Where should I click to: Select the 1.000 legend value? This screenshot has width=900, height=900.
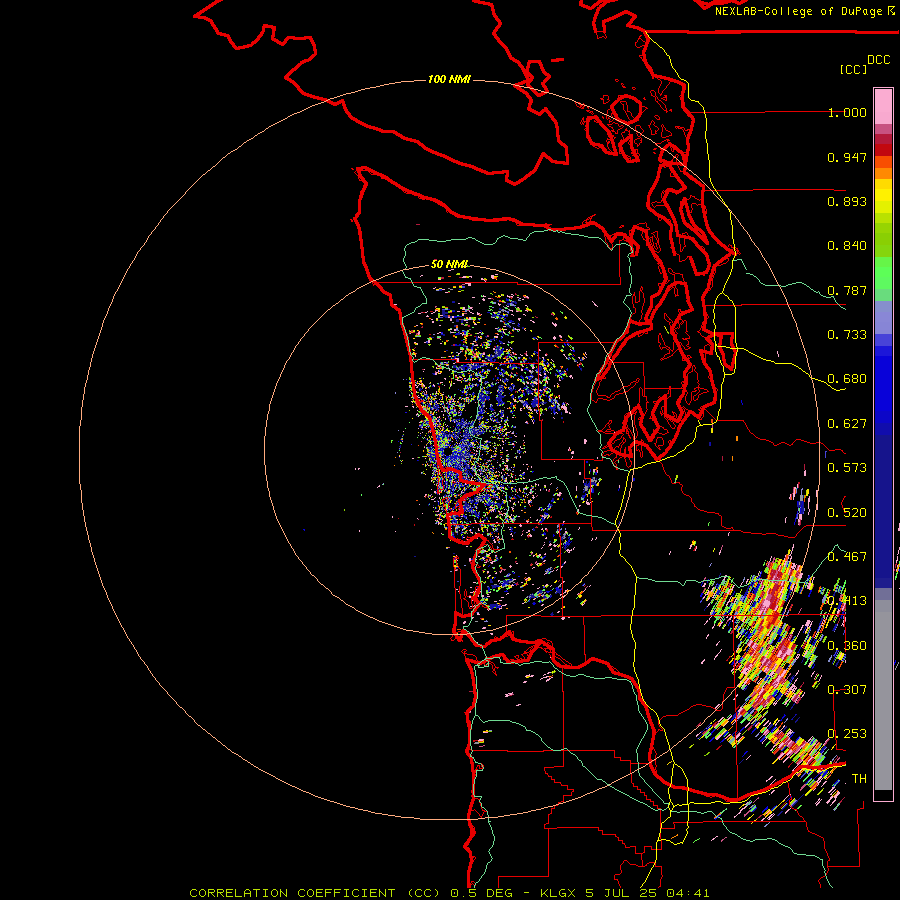pyautogui.click(x=847, y=112)
